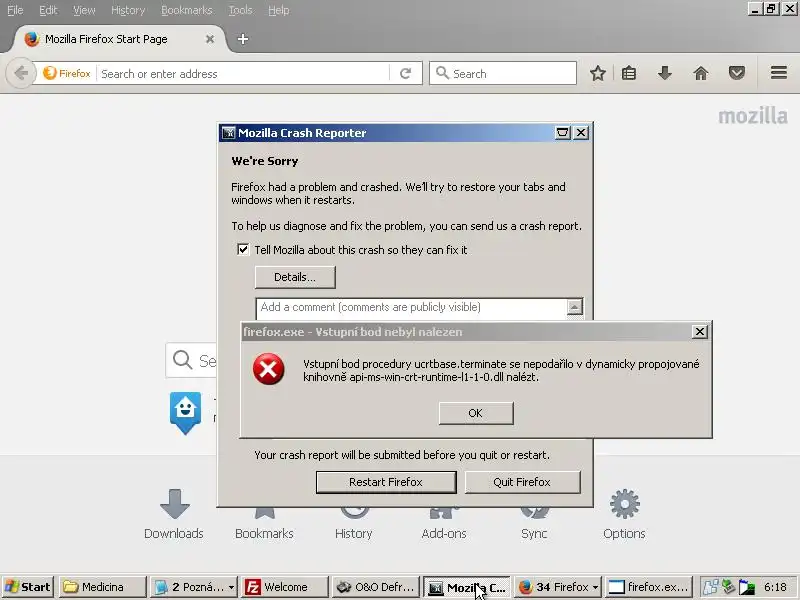
Task: Switch to firefox.exe taskbar item
Action: 648,587
